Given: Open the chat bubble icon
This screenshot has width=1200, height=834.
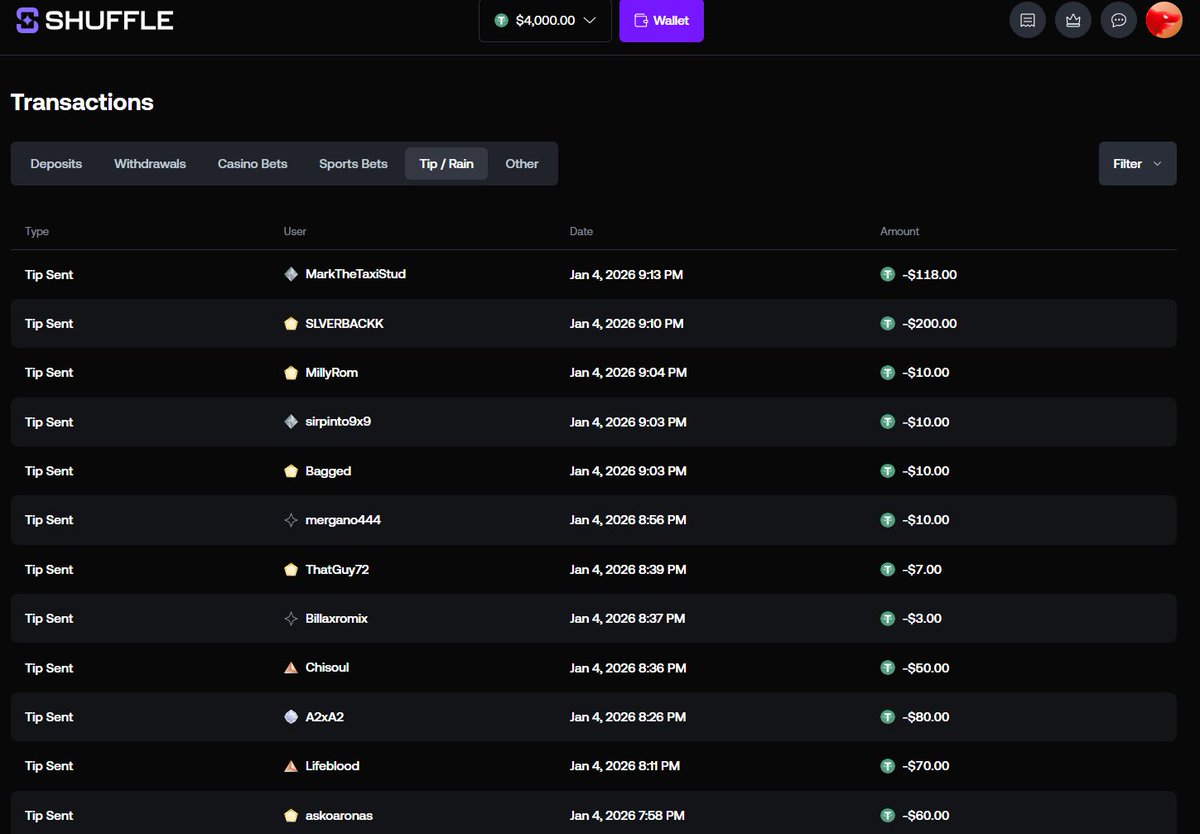Looking at the screenshot, I should pyautogui.click(x=1119, y=19).
